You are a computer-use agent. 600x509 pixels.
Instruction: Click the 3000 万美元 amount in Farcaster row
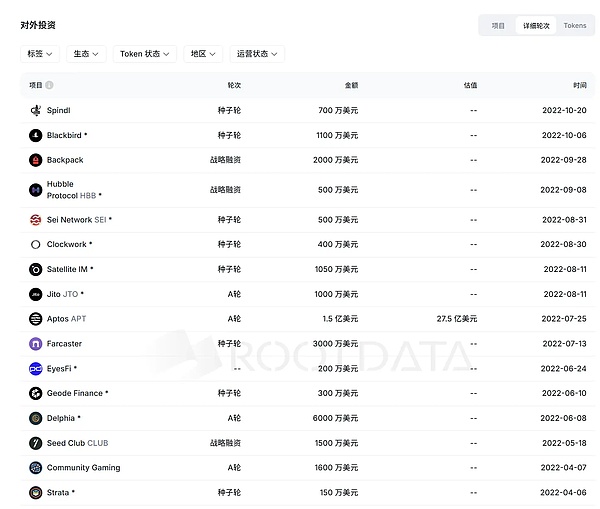pyautogui.click(x=336, y=344)
